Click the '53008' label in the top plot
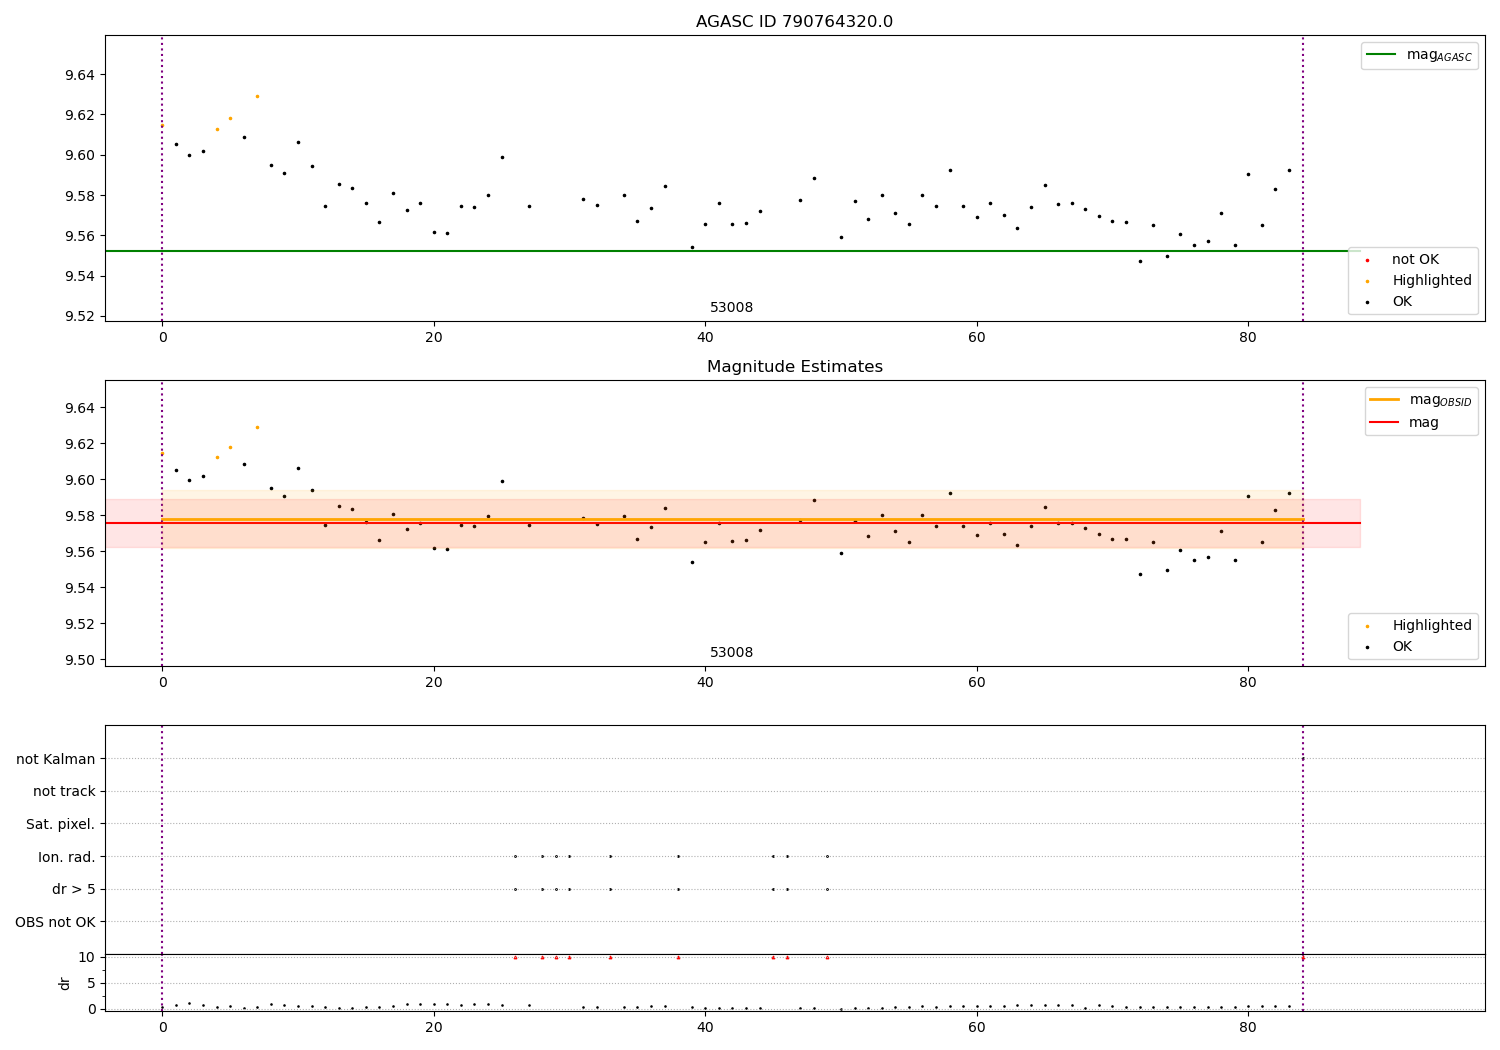Viewport: 1500px width, 1050px height. point(731,308)
